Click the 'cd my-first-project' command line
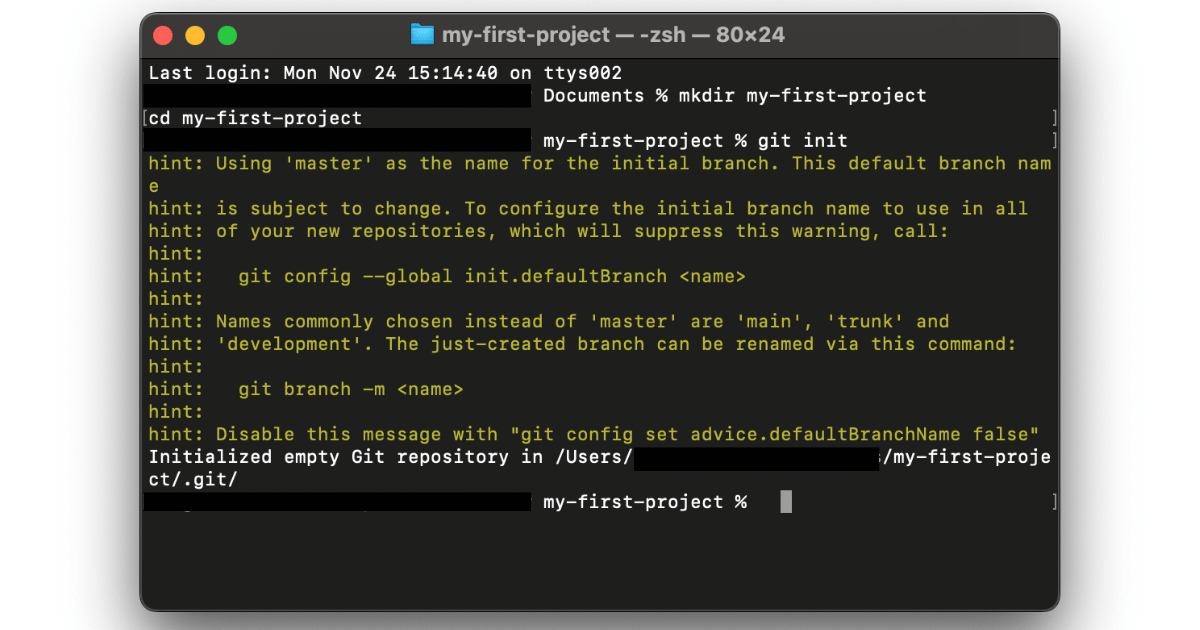Image resolution: width=1200 pixels, height=630 pixels. click(x=256, y=118)
